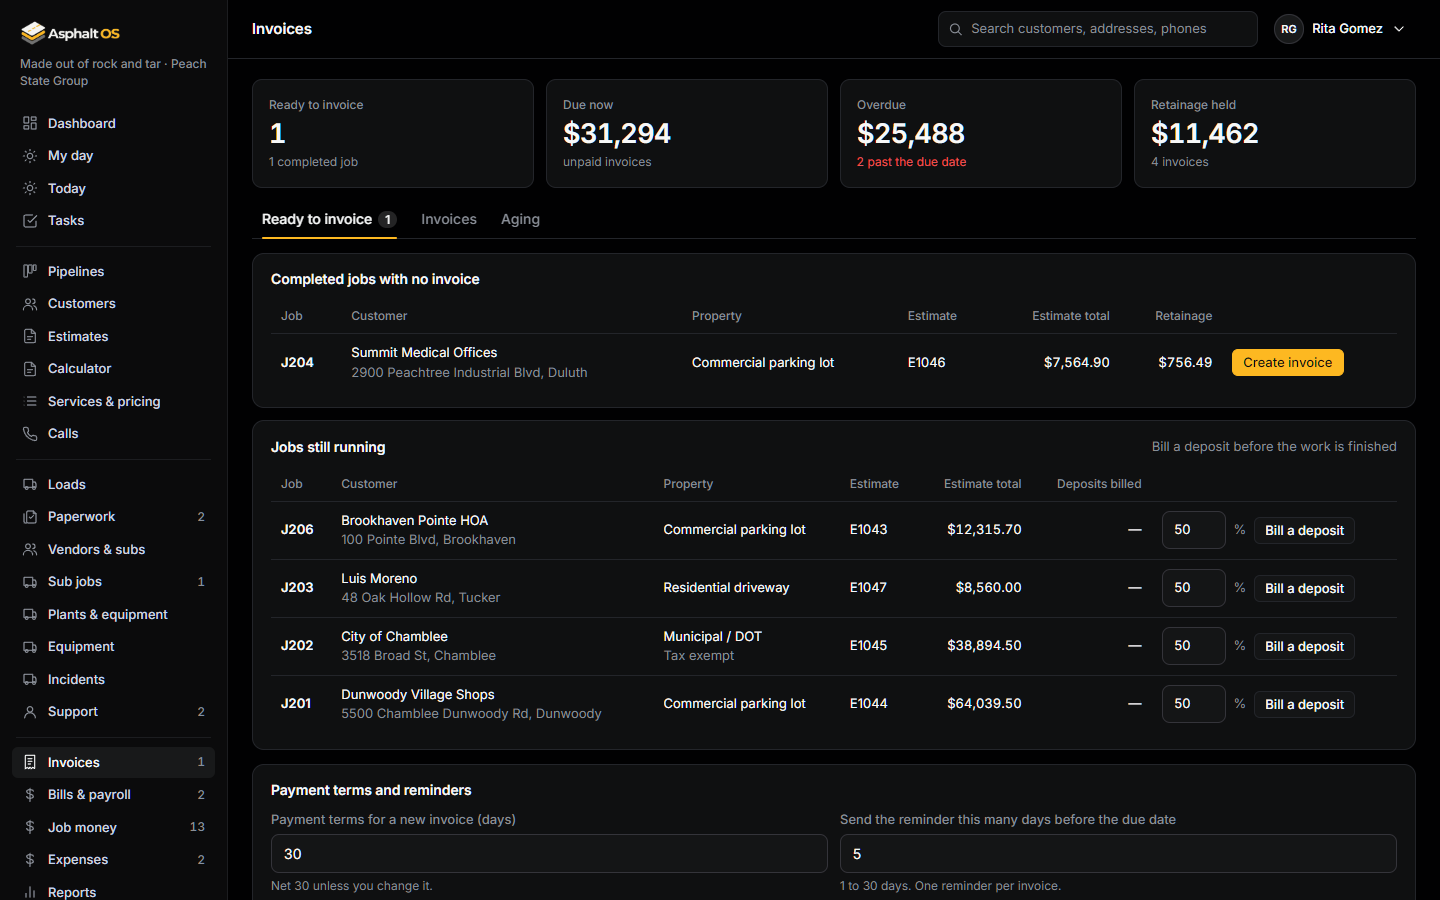Click the Estimates document icon
Image resolution: width=1440 pixels, height=900 pixels.
pos(30,336)
